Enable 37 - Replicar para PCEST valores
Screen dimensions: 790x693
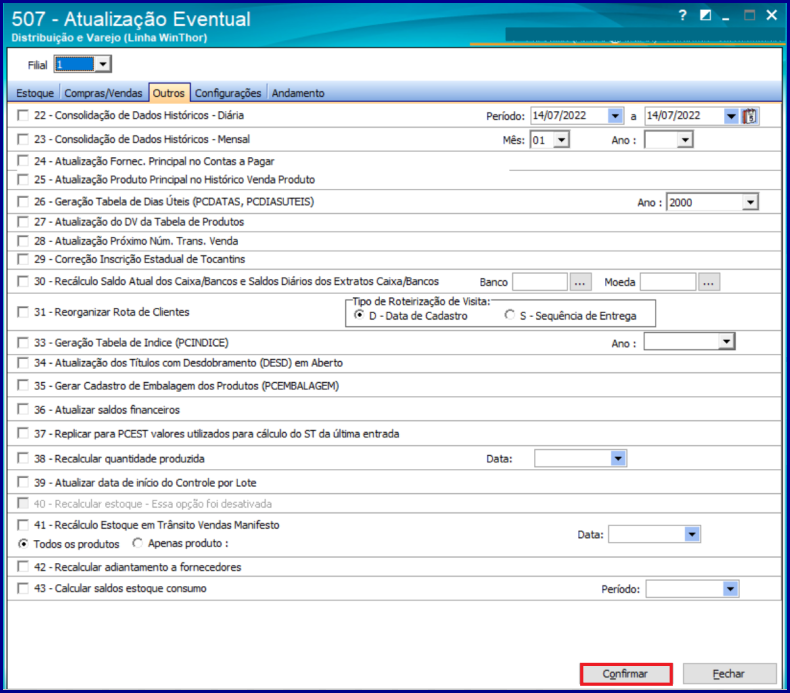pyautogui.click(x=23, y=433)
